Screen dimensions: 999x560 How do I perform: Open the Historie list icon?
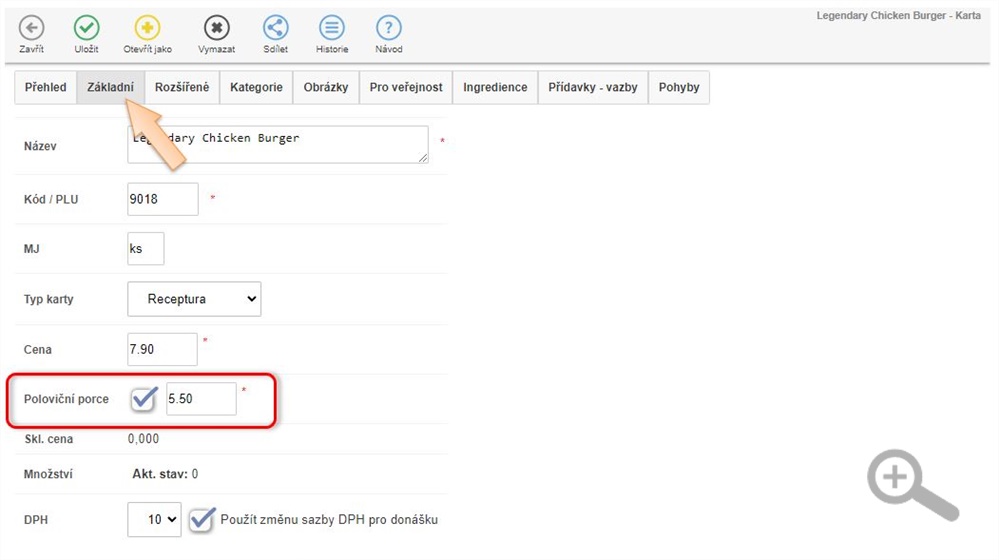[x=332, y=29]
